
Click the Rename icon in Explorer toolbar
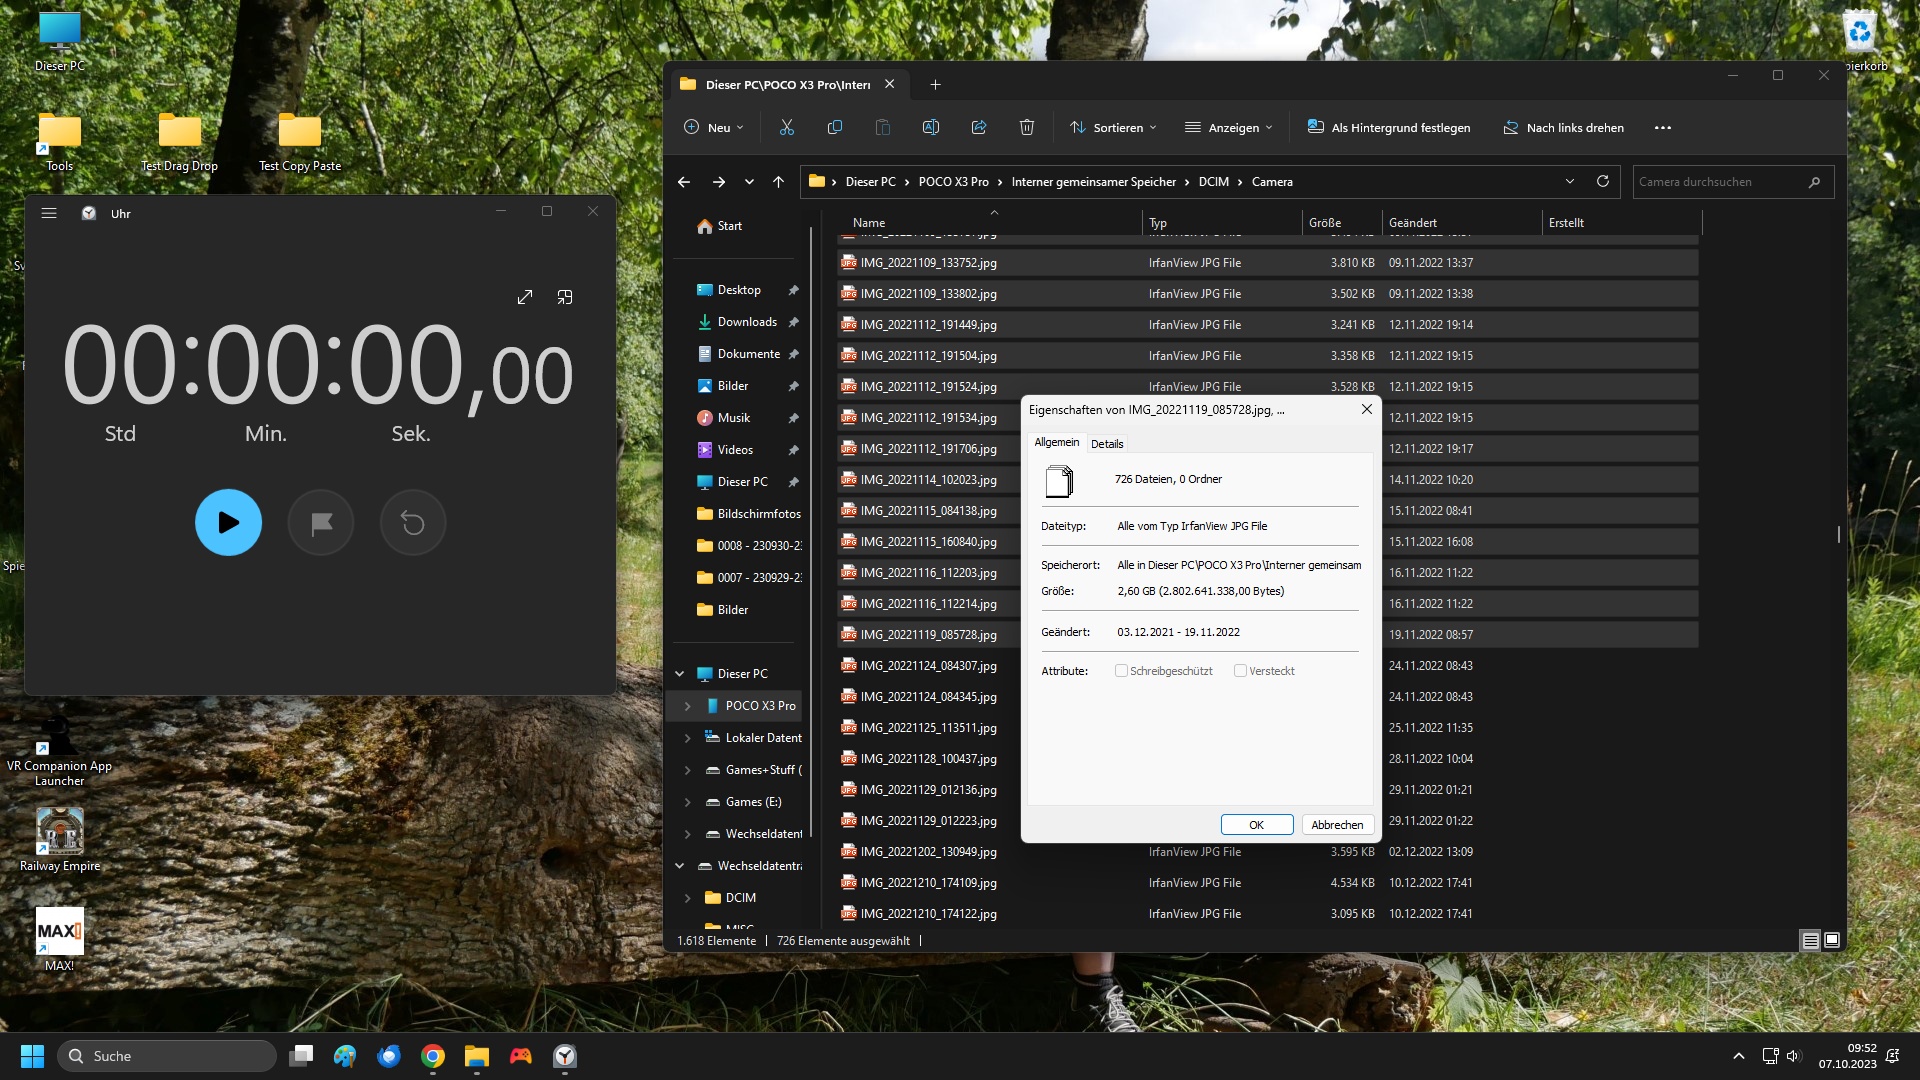[930, 127]
